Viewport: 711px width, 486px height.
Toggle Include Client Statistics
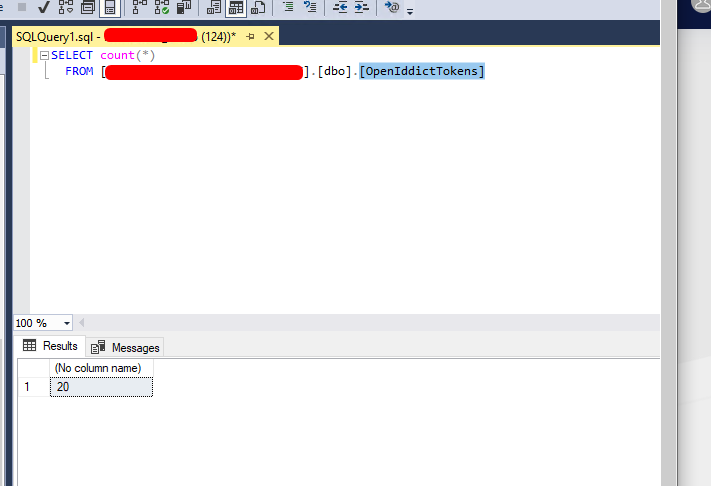click(184, 7)
